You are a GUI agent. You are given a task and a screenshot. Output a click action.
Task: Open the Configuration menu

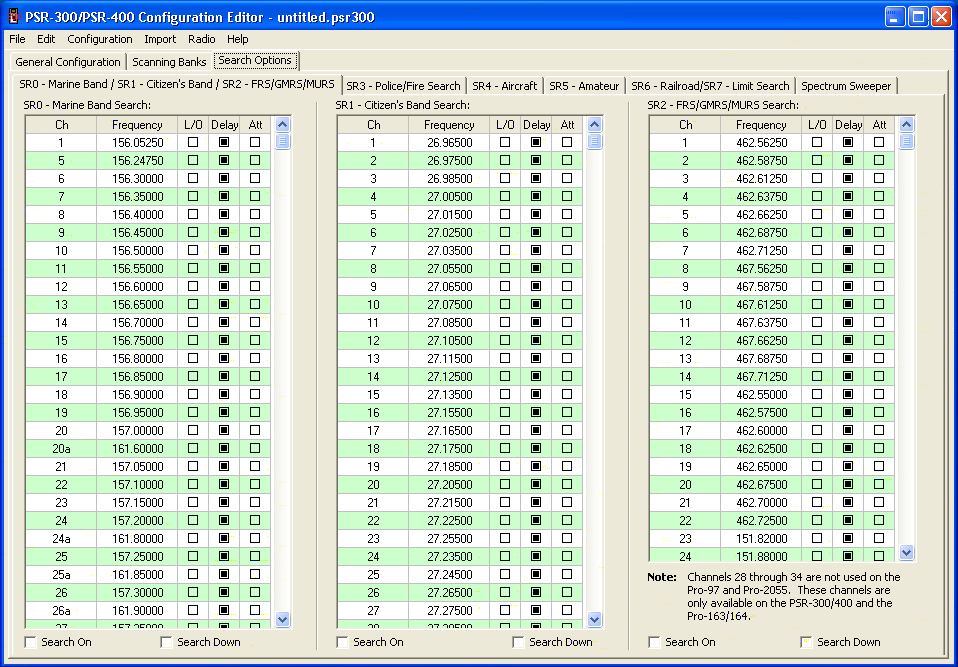point(100,39)
